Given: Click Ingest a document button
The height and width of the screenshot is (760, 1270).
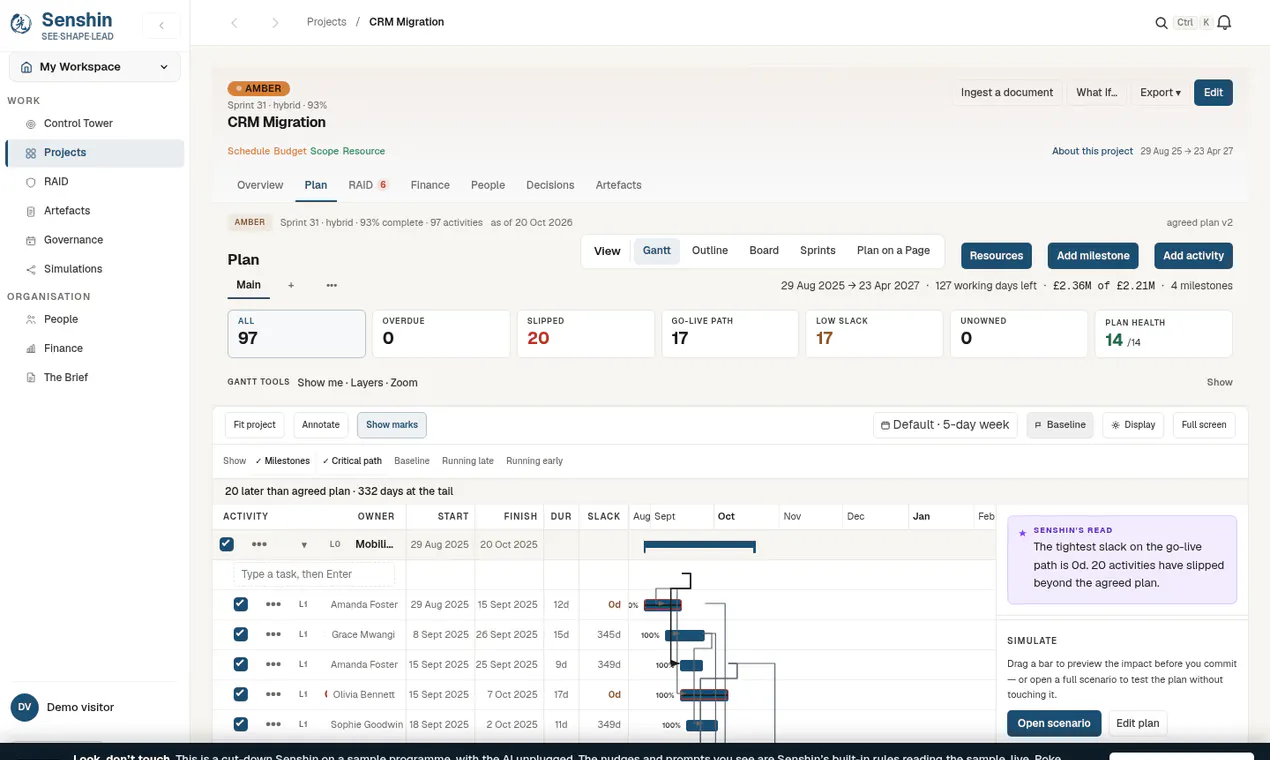Looking at the screenshot, I should [1007, 92].
